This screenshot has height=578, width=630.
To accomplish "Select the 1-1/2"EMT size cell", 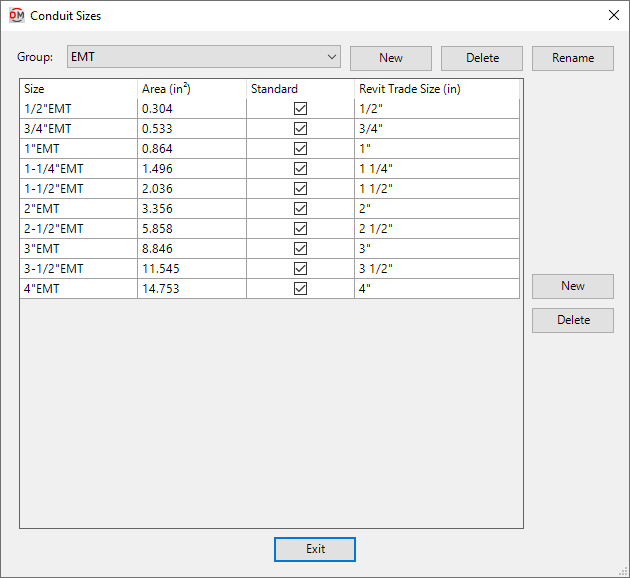I will click(78, 188).
